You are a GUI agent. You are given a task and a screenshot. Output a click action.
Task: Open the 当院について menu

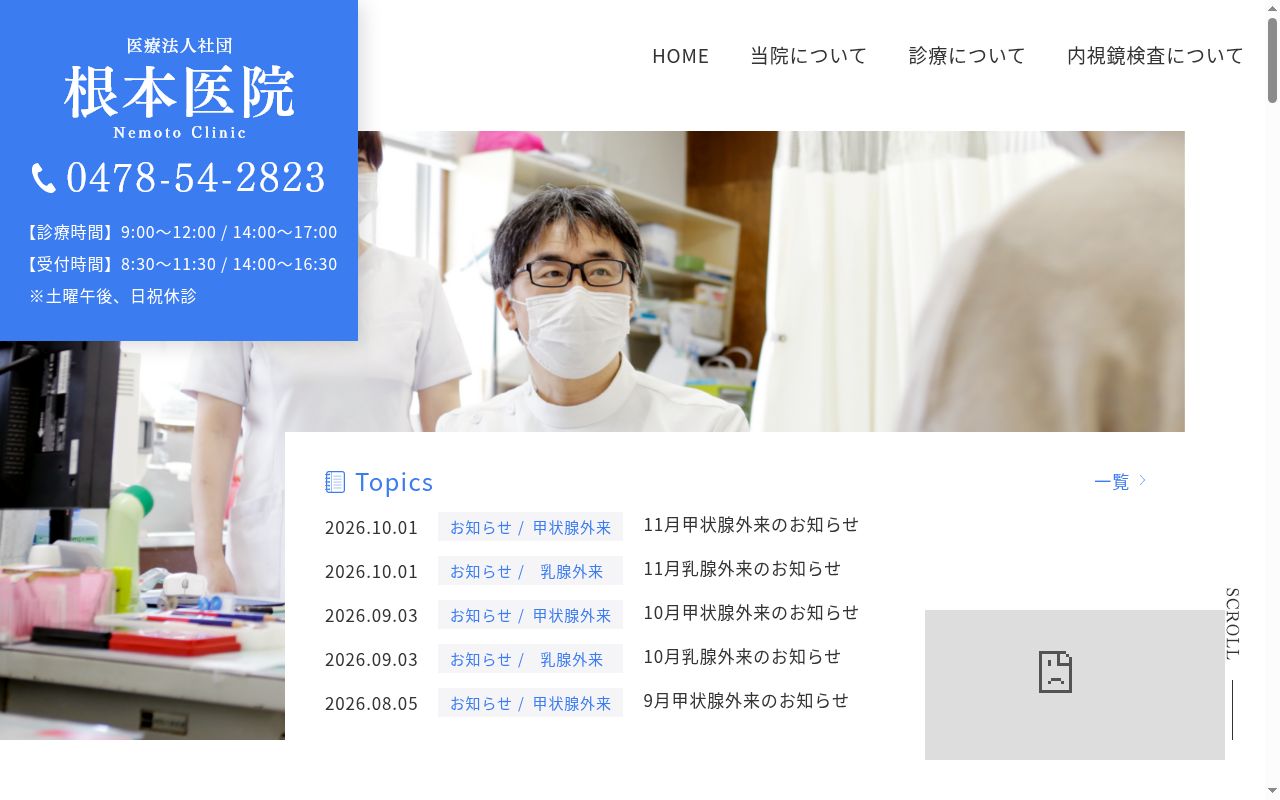tap(809, 56)
